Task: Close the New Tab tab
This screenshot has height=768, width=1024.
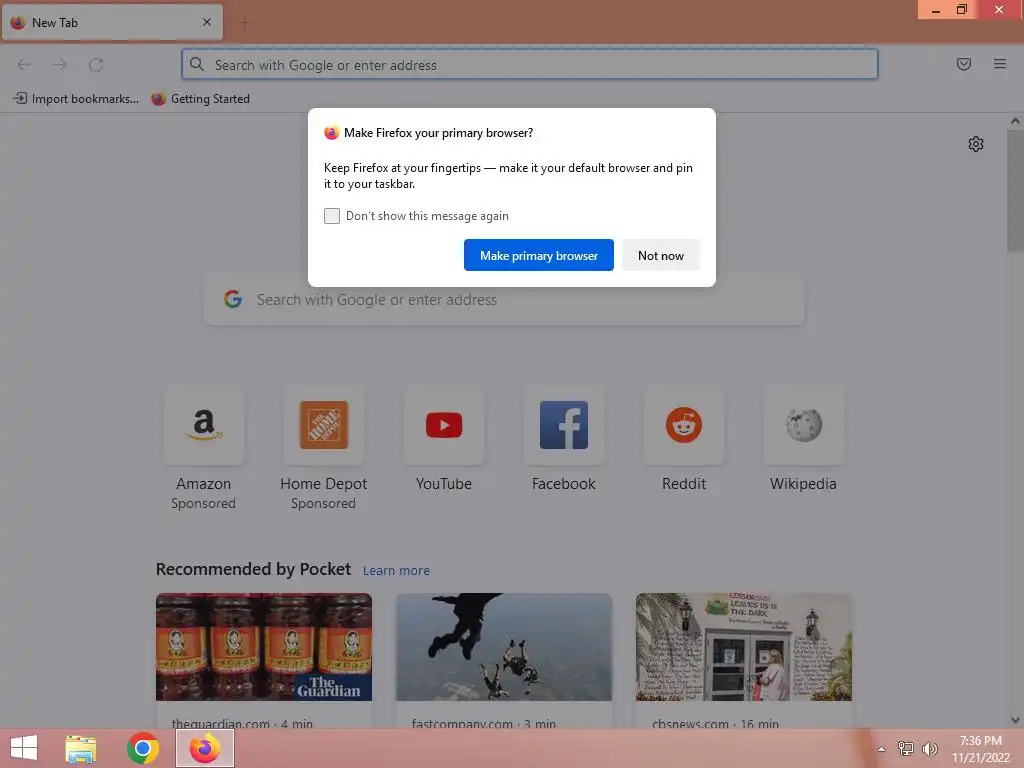Action: click(x=207, y=22)
